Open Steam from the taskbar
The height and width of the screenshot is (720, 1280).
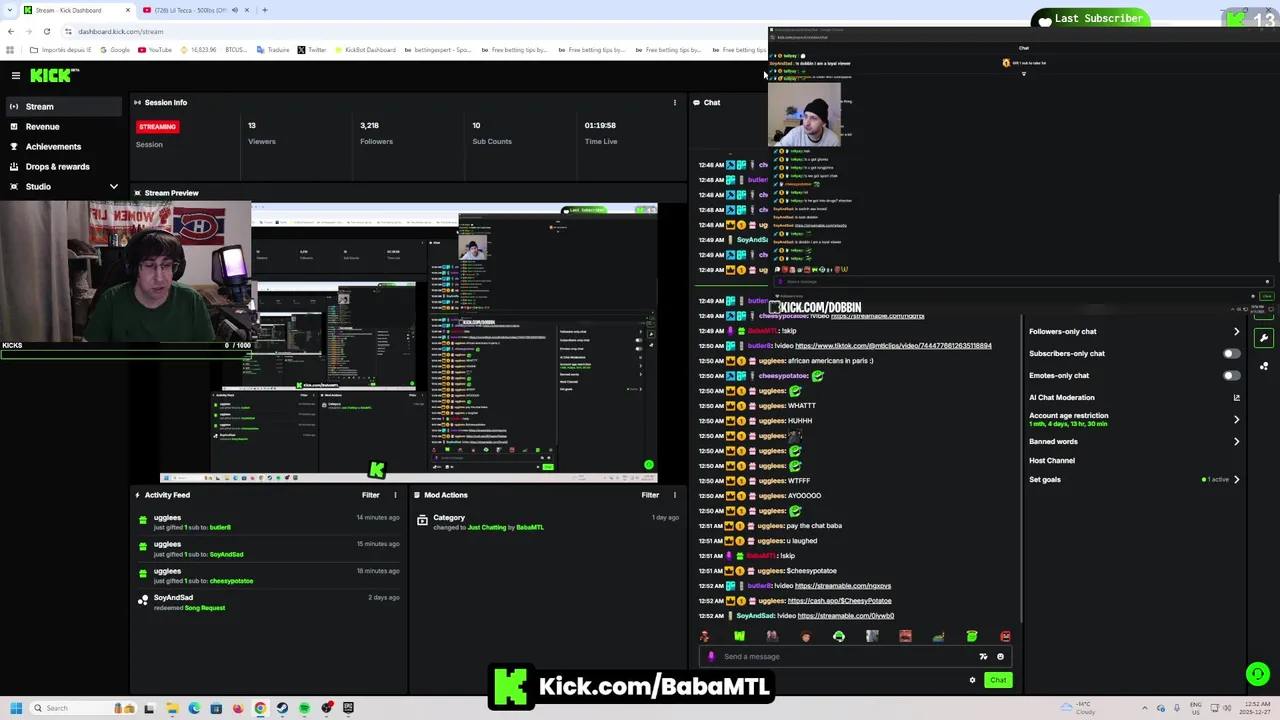point(282,708)
